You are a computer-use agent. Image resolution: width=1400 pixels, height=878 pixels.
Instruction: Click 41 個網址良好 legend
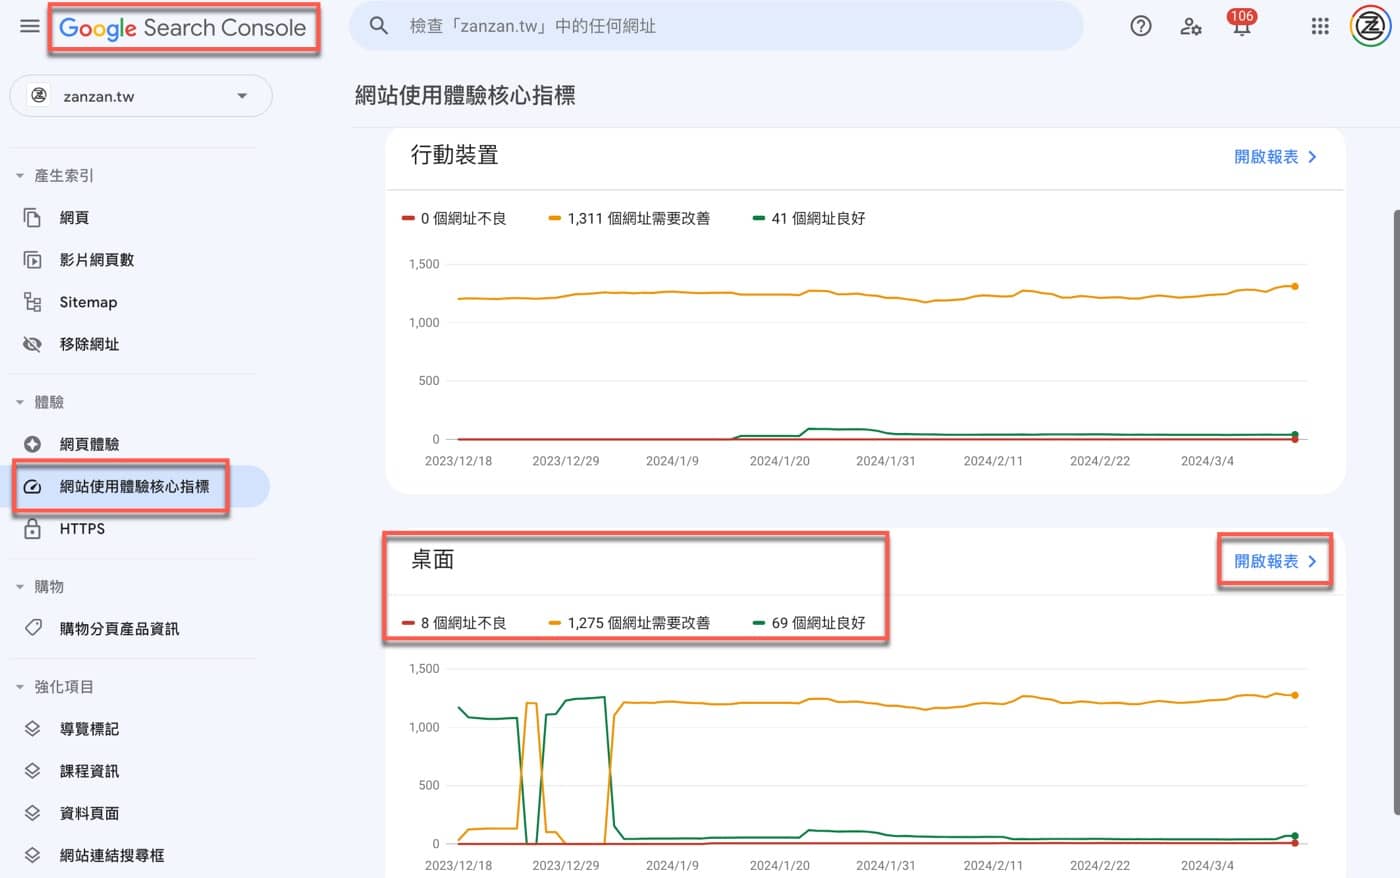point(809,218)
